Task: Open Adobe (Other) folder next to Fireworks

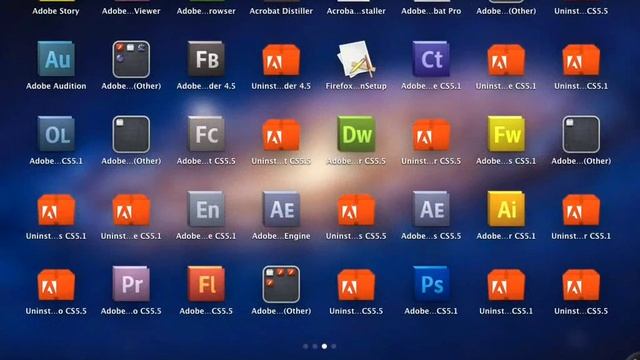Action: click(x=581, y=134)
